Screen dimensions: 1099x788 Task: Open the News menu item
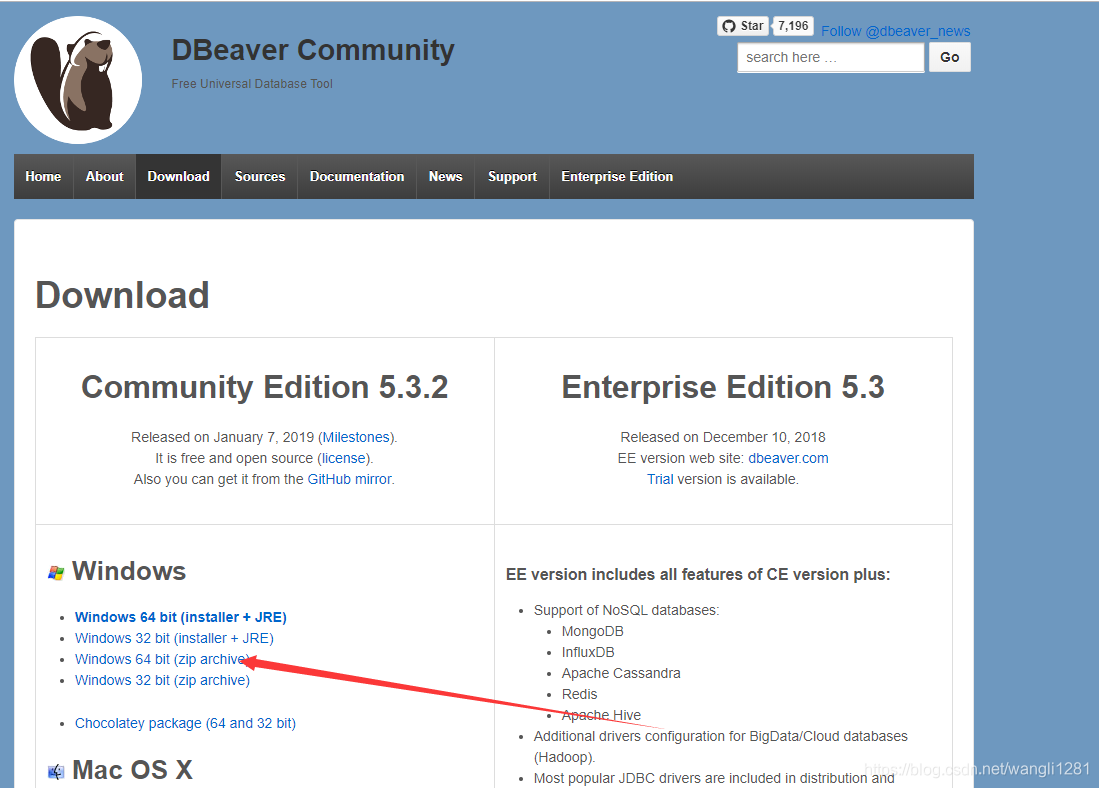446,177
